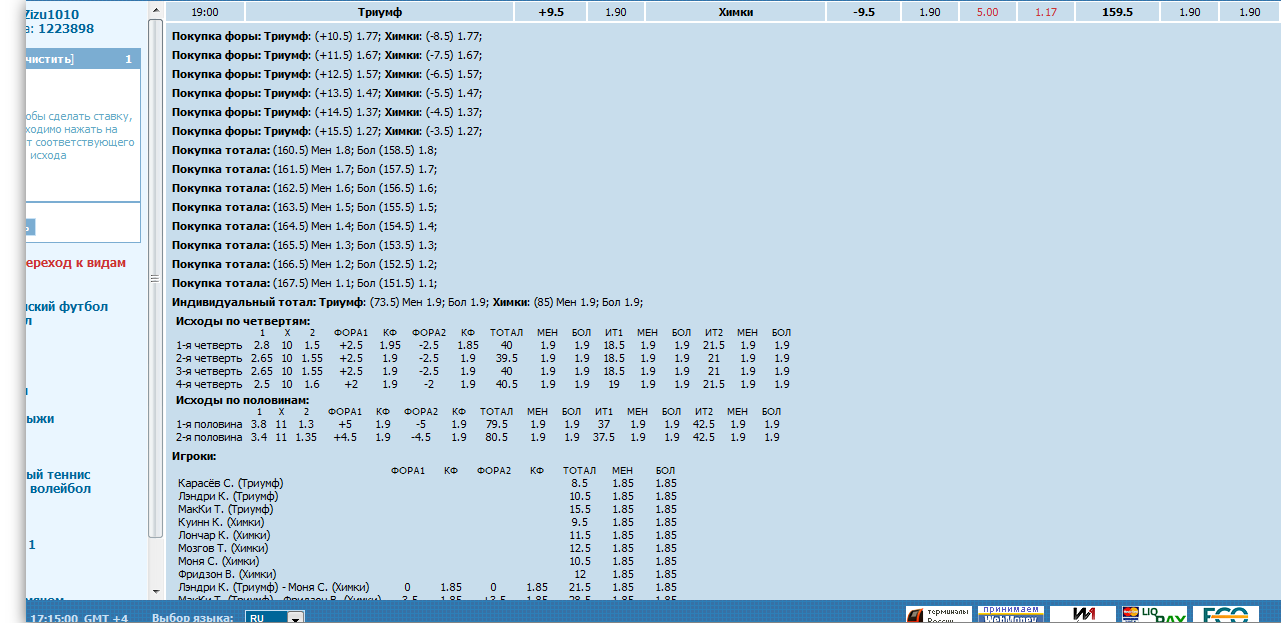Click the Триумф team name cell
The image size is (1281, 623).
pos(379,12)
